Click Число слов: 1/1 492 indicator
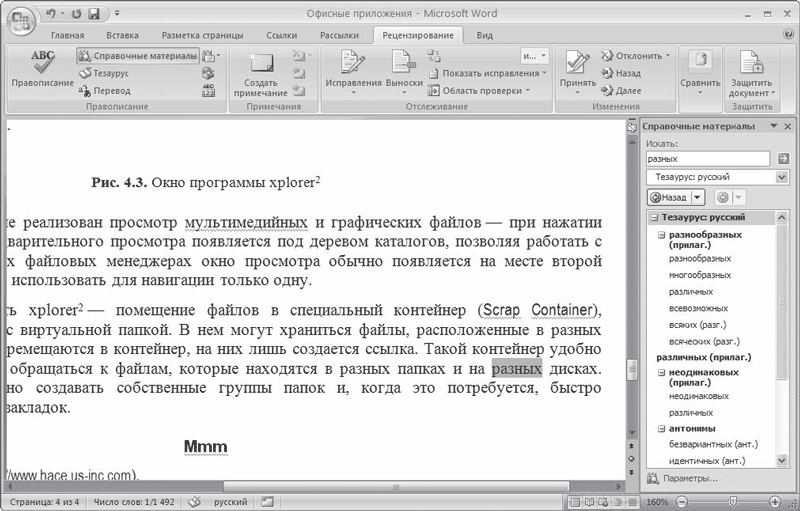 [134, 502]
